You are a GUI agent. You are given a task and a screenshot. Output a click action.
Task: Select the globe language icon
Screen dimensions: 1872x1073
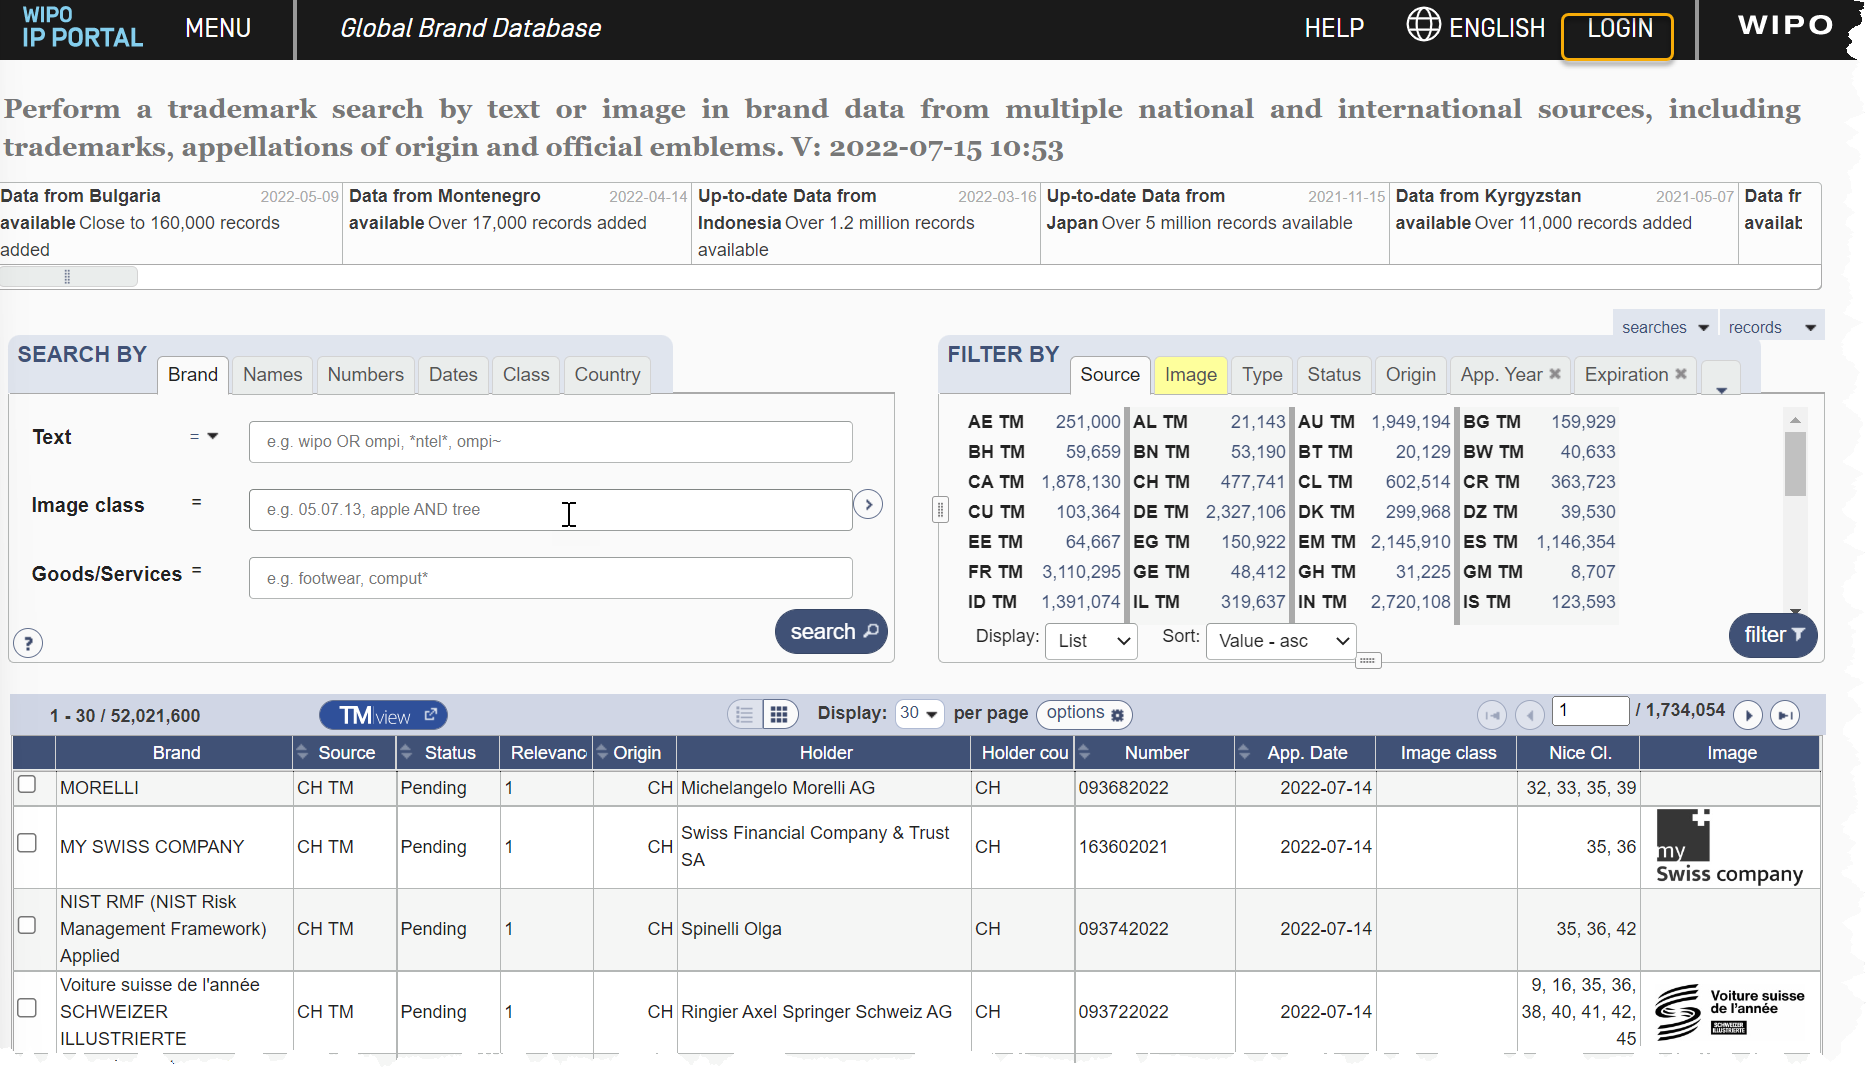[x=1424, y=25]
